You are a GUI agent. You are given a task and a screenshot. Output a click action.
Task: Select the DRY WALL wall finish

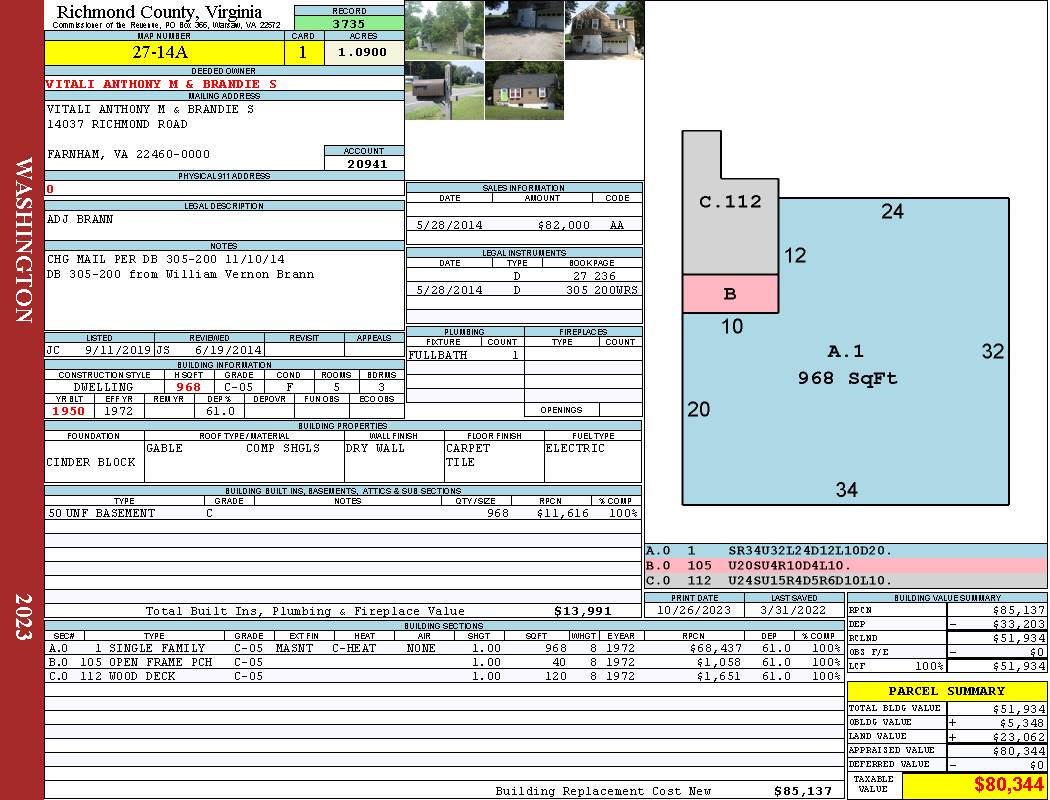coord(375,448)
